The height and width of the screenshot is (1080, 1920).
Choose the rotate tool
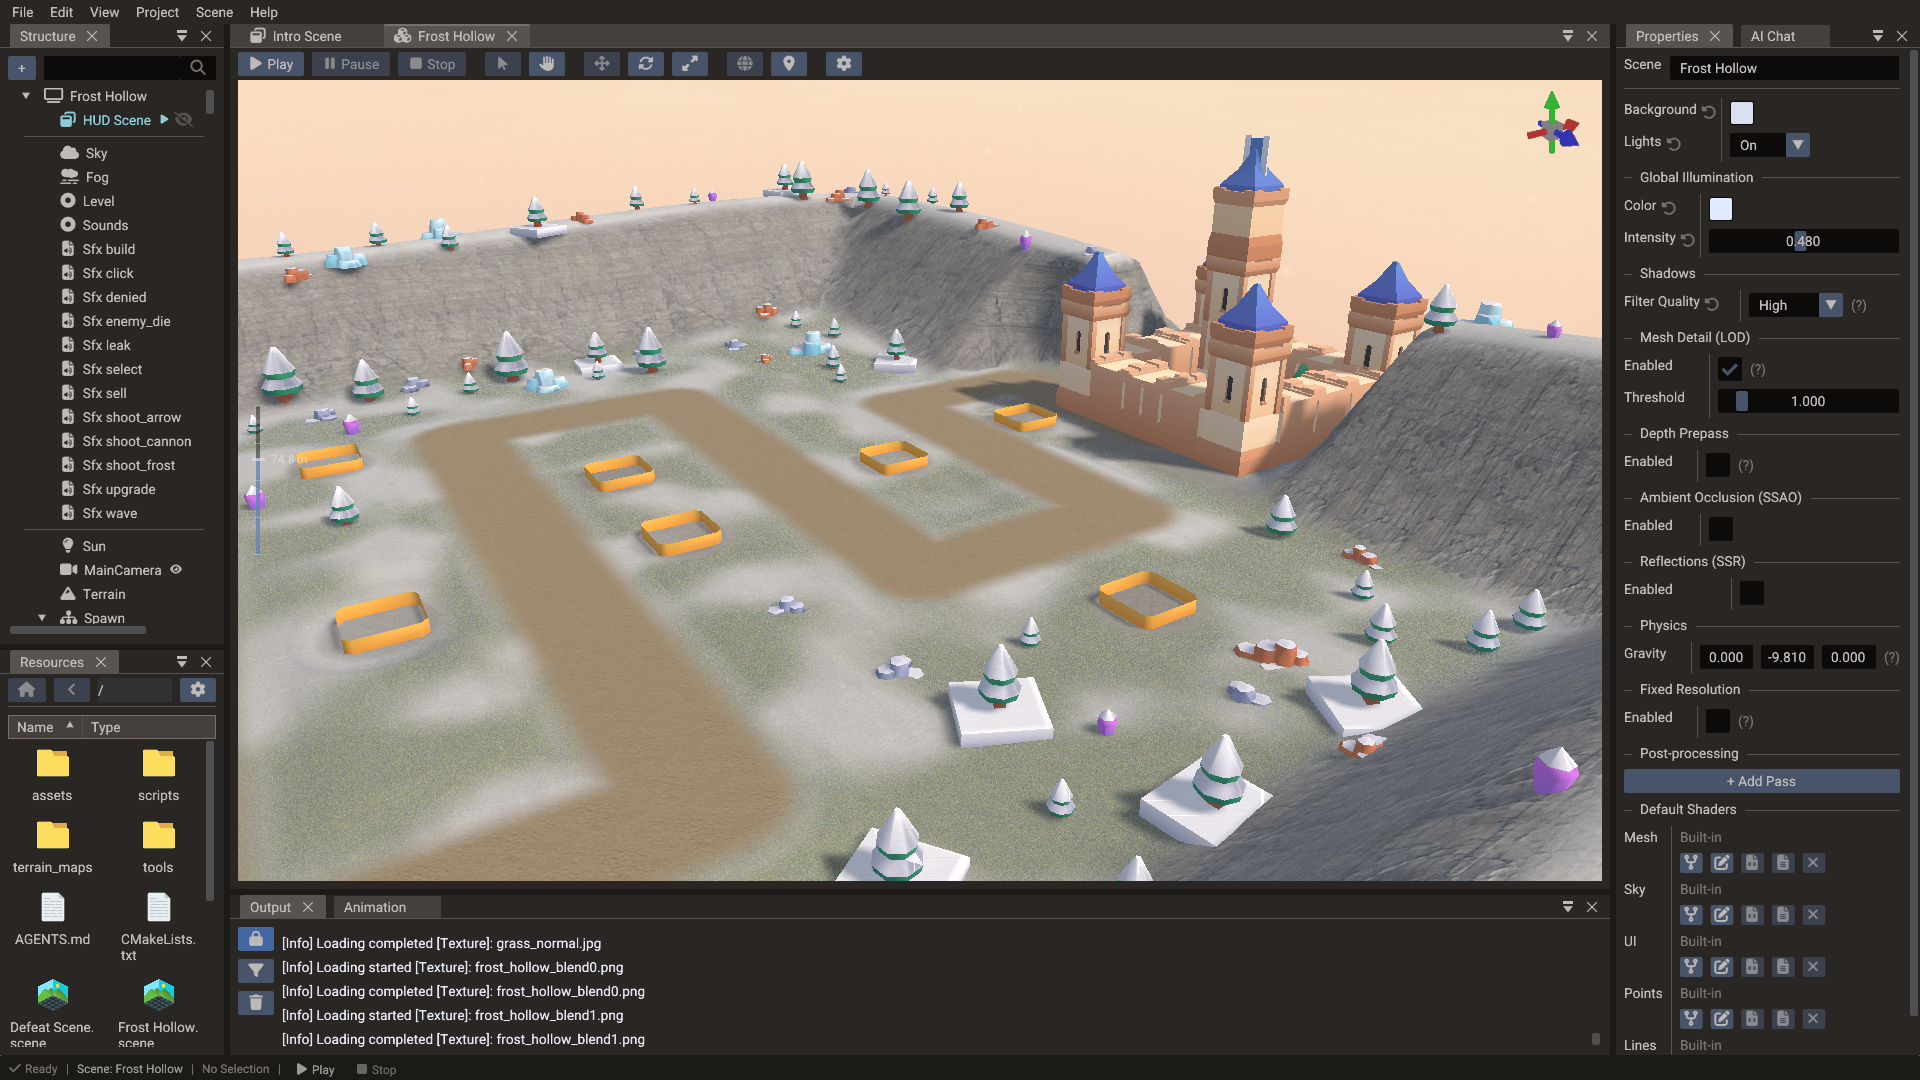pos(646,64)
